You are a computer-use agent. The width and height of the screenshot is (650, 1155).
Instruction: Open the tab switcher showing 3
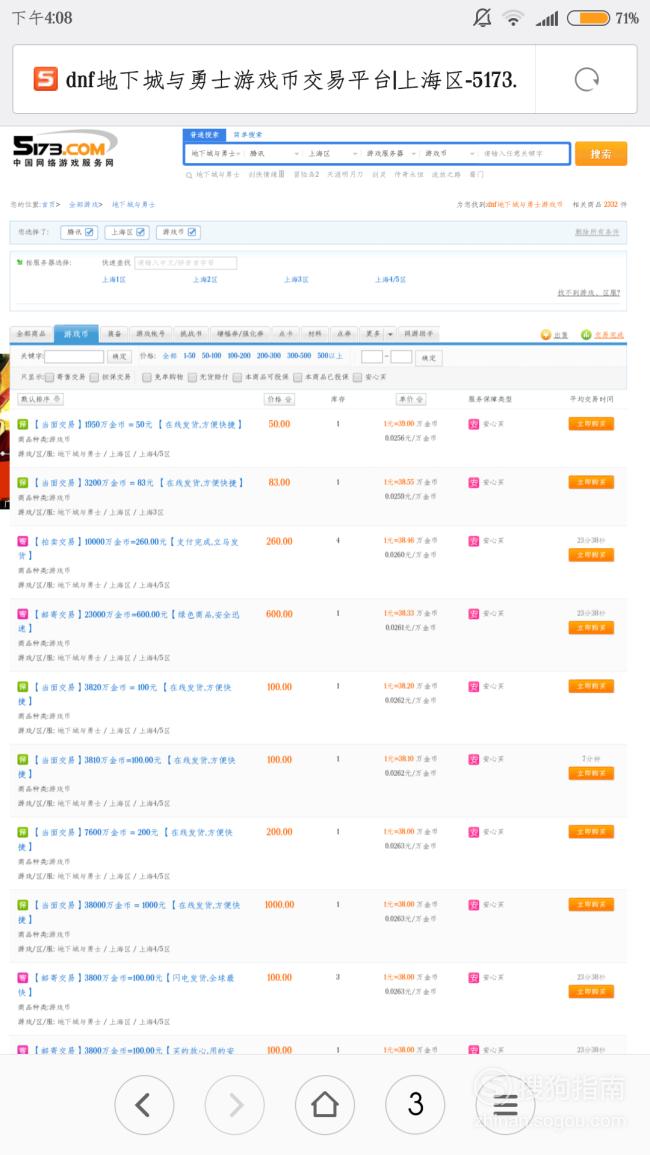415,1105
